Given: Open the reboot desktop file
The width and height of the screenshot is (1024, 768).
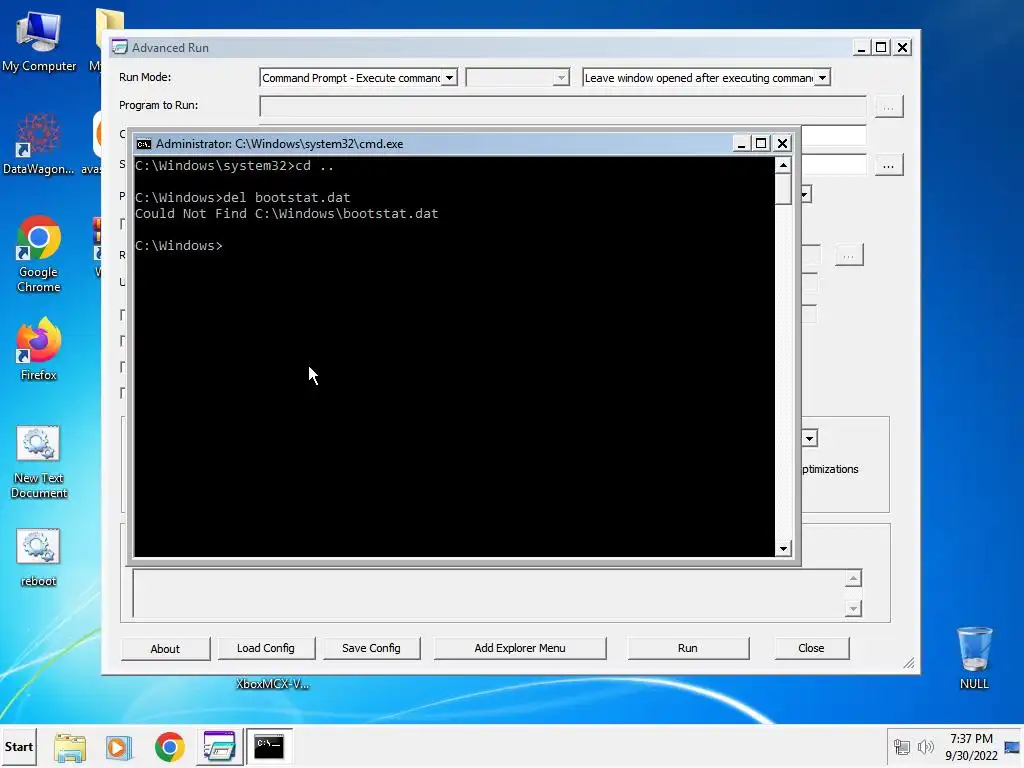Looking at the screenshot, I should [39, 557].
